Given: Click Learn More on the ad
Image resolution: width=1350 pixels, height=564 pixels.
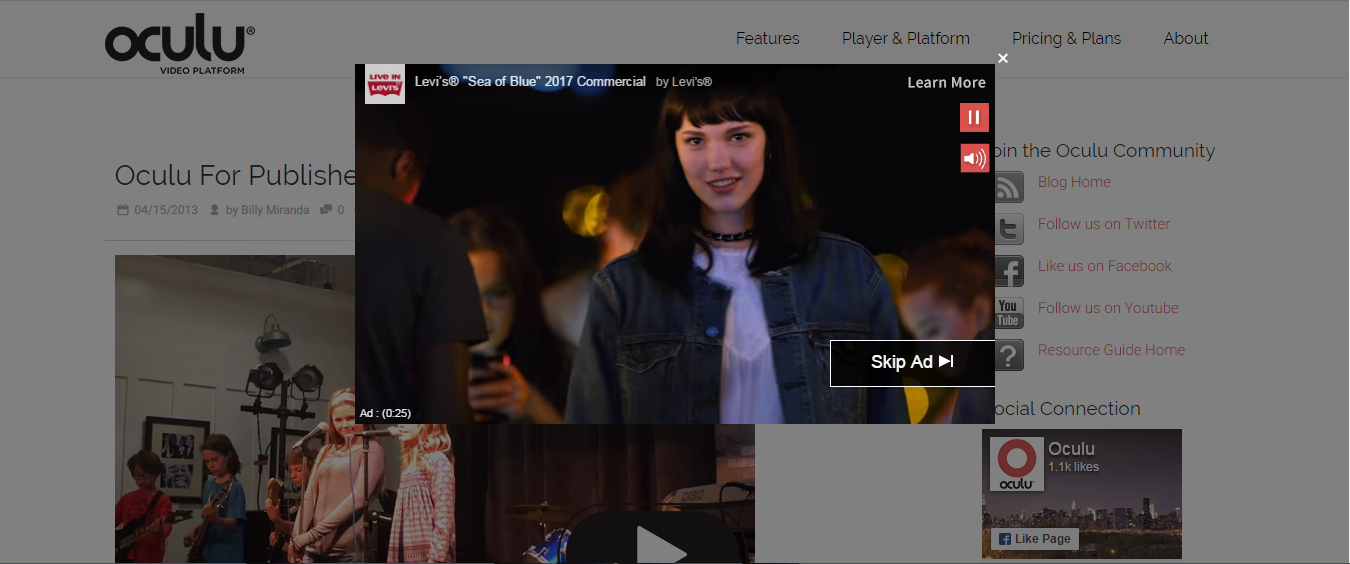Looking at the screenshot, I should click(x=946, y=83).
